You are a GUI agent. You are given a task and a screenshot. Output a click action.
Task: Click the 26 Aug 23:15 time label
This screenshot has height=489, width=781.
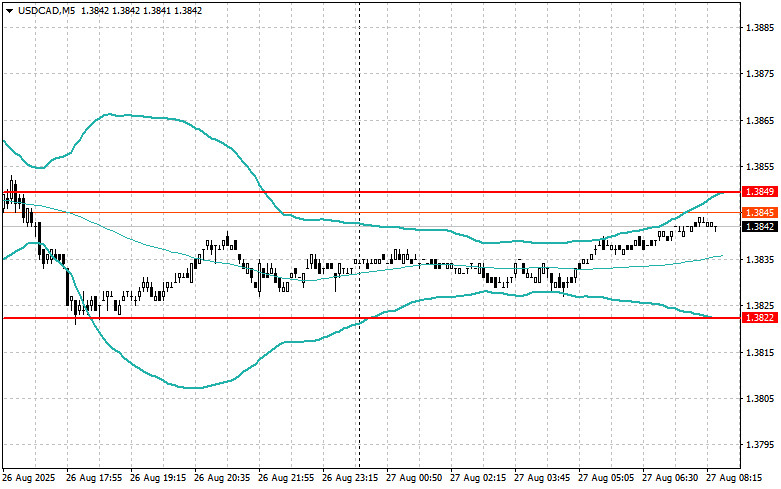point(350,478)
